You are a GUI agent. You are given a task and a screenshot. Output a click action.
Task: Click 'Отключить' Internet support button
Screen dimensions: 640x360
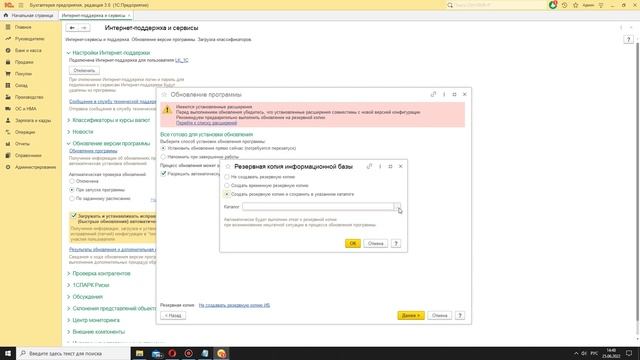click(84, 71)
